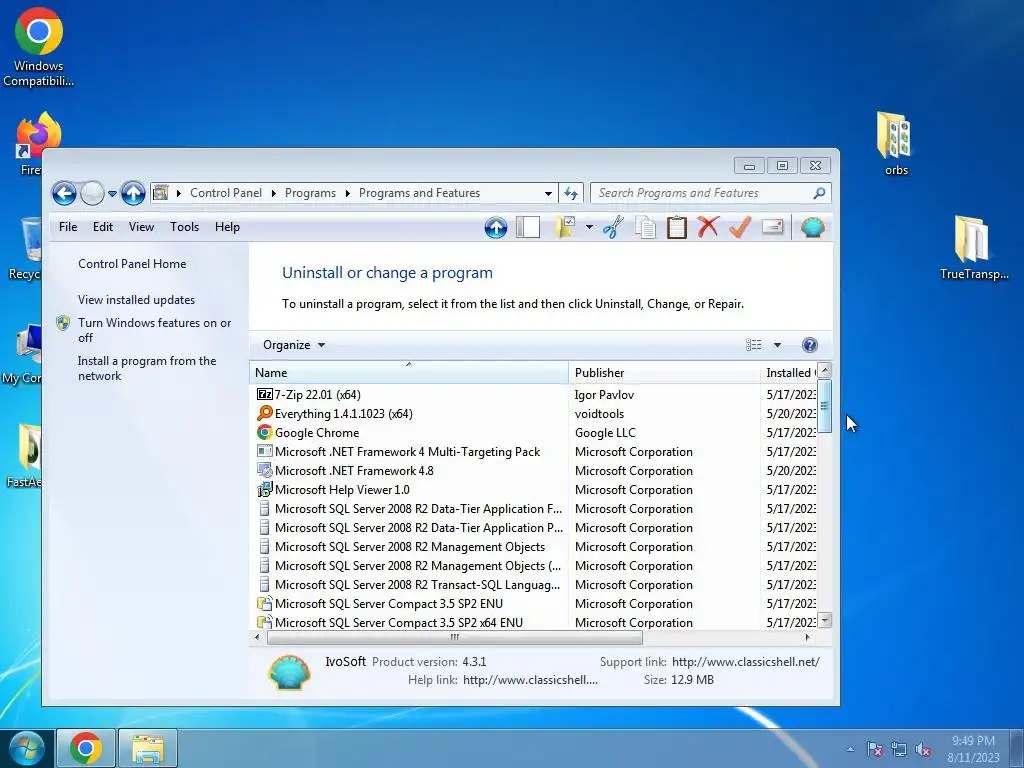Select Google Chrome in program list
The width and height of the screenshot is (1024, 768).
tap(317, 432)
